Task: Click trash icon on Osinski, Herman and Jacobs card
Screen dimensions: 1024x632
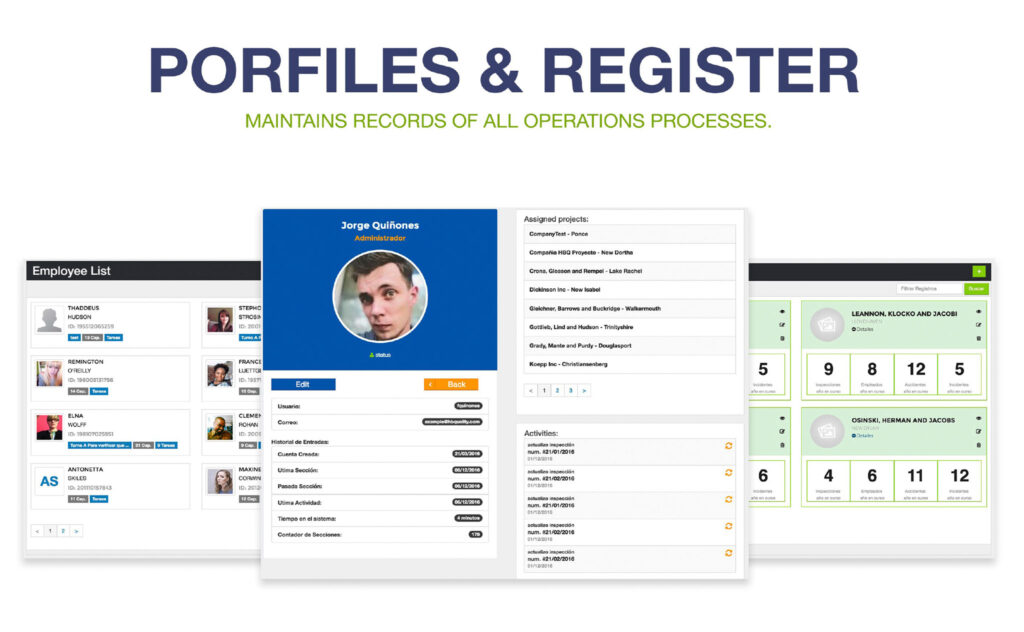Action: pyautogui.click(x=978, y=445)
